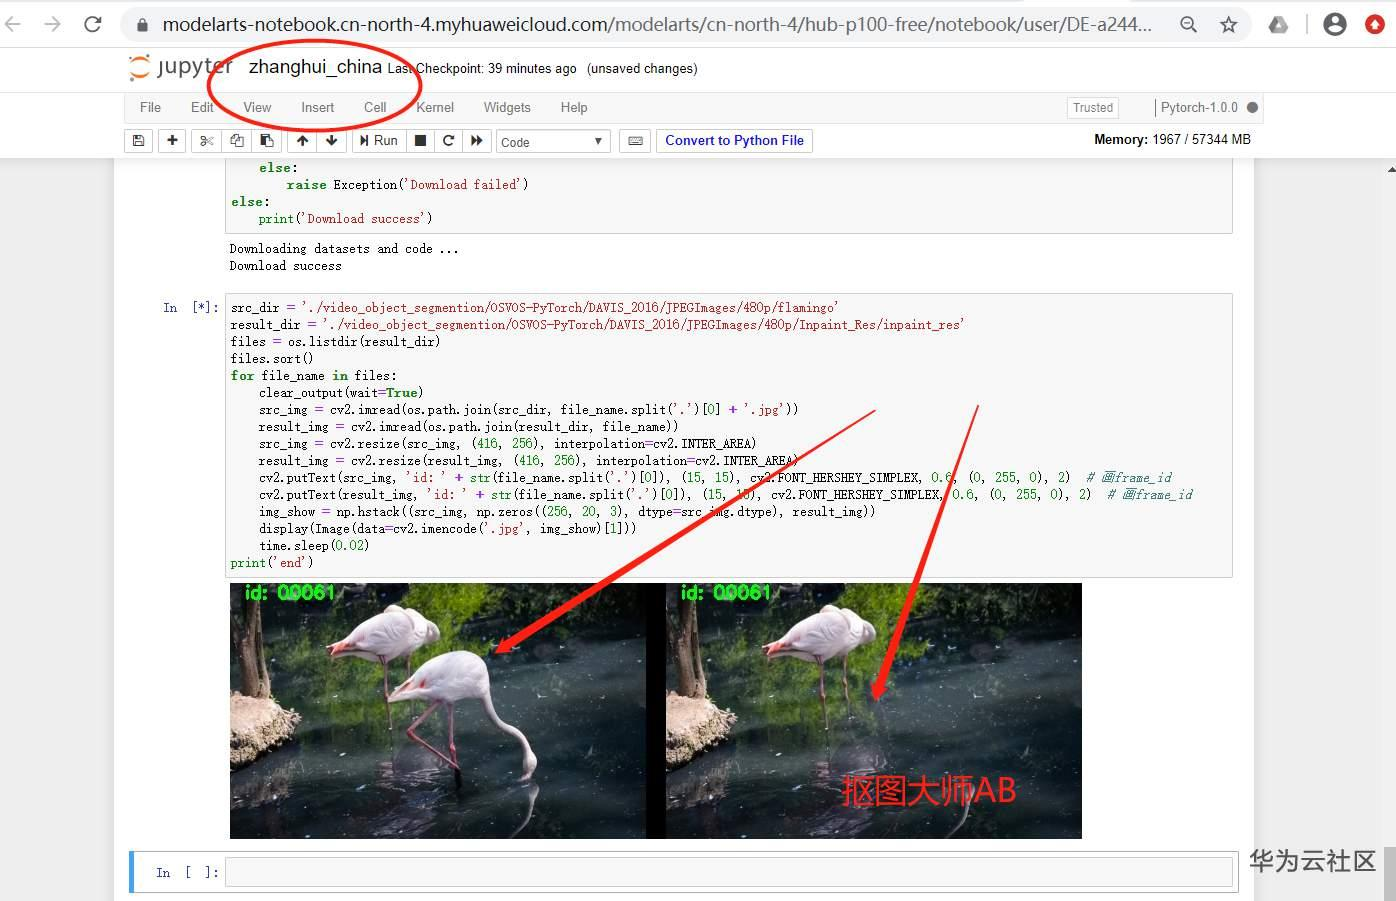The width and height of the screenshot is (1396, 901).
Task: Reload the page with refresh icon
Action: coord(93,24)
